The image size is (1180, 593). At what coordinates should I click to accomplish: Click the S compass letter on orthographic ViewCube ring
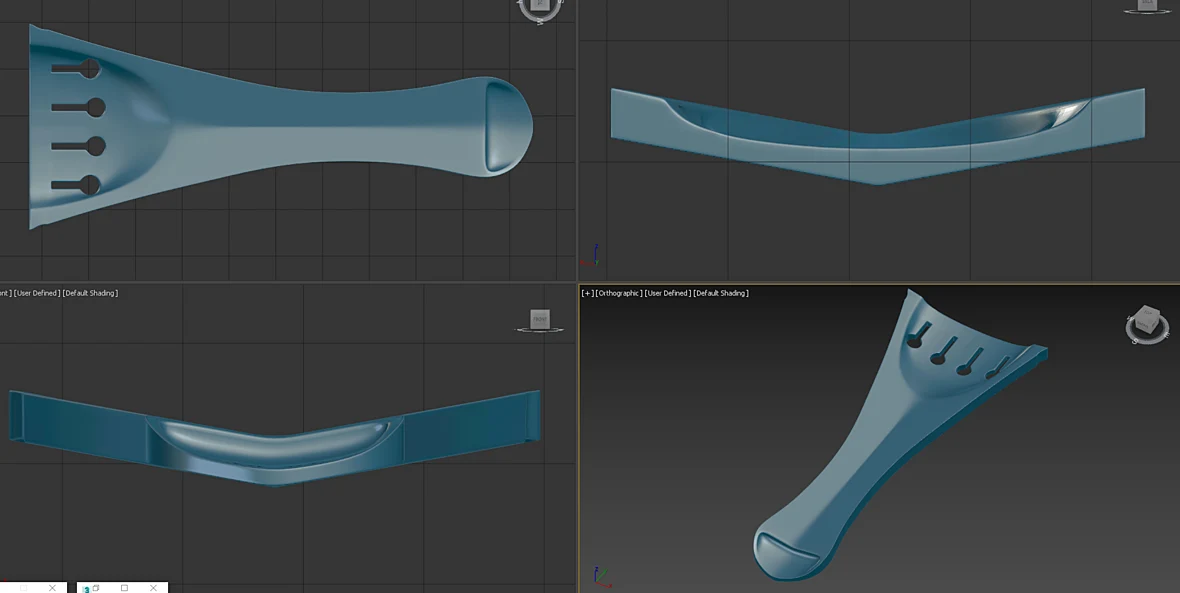point(1137,340)
